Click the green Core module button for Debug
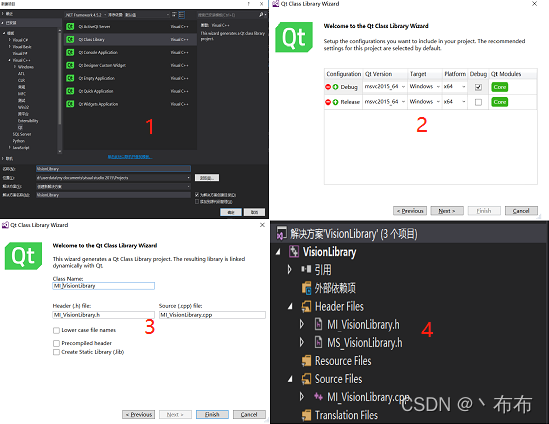The height and width of the screenshot is (424, 549). pyautogui.click(x=500, y=87)
